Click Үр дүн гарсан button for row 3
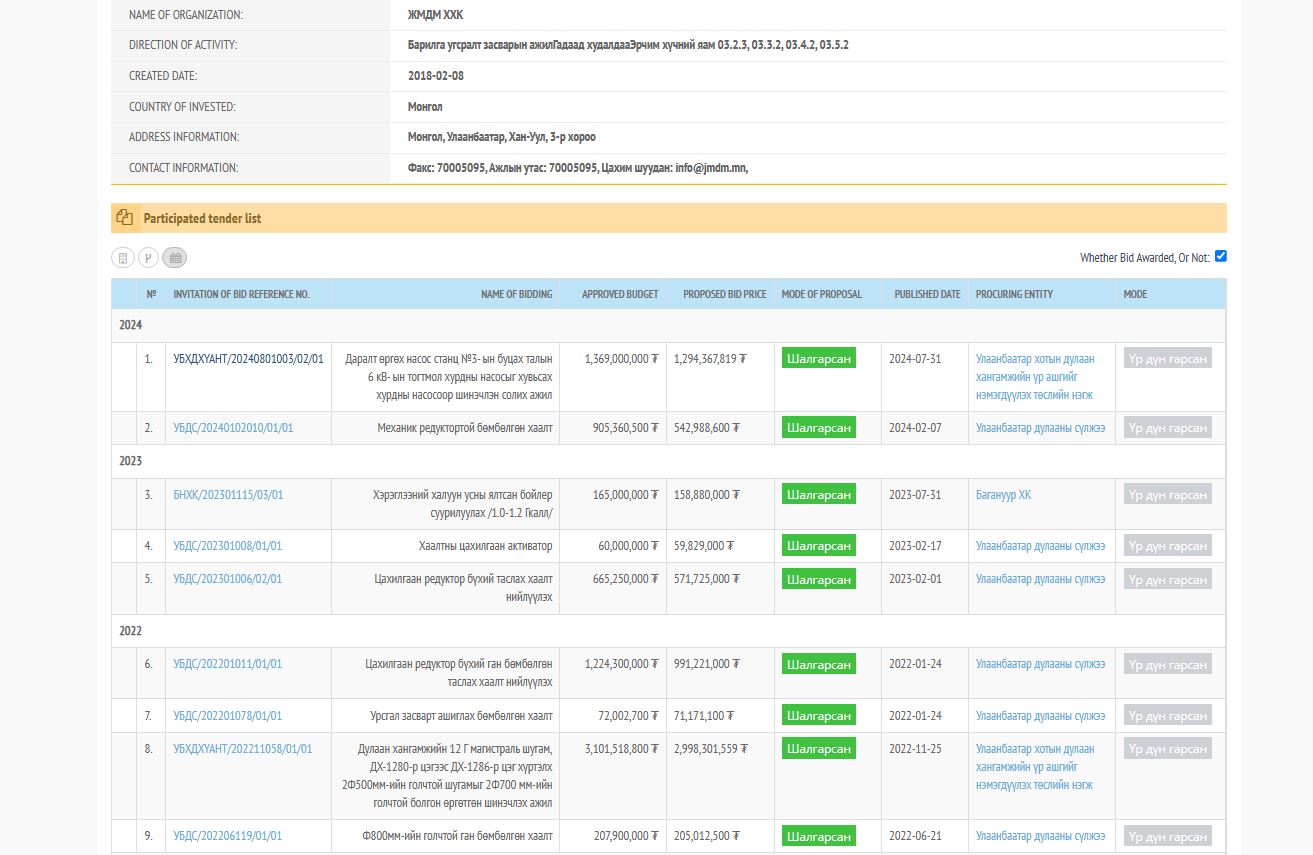The image size is (1313, 855). (x=1167, y=494)
